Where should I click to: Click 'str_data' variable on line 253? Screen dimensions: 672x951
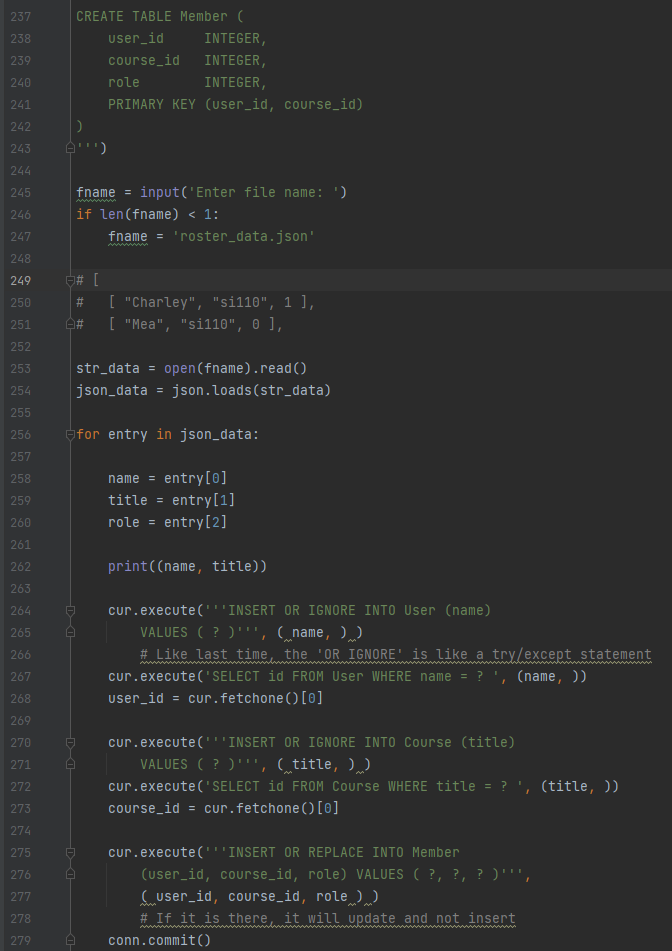pos(108,368)
